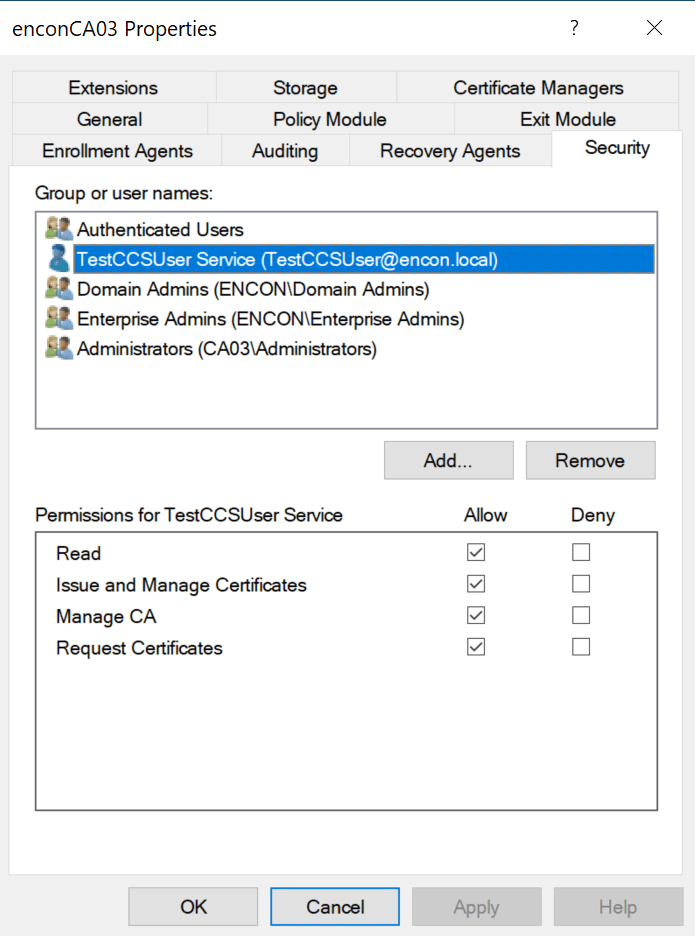
Task: Open the Certificate Managers tab
Action: (x=538, y=88)
